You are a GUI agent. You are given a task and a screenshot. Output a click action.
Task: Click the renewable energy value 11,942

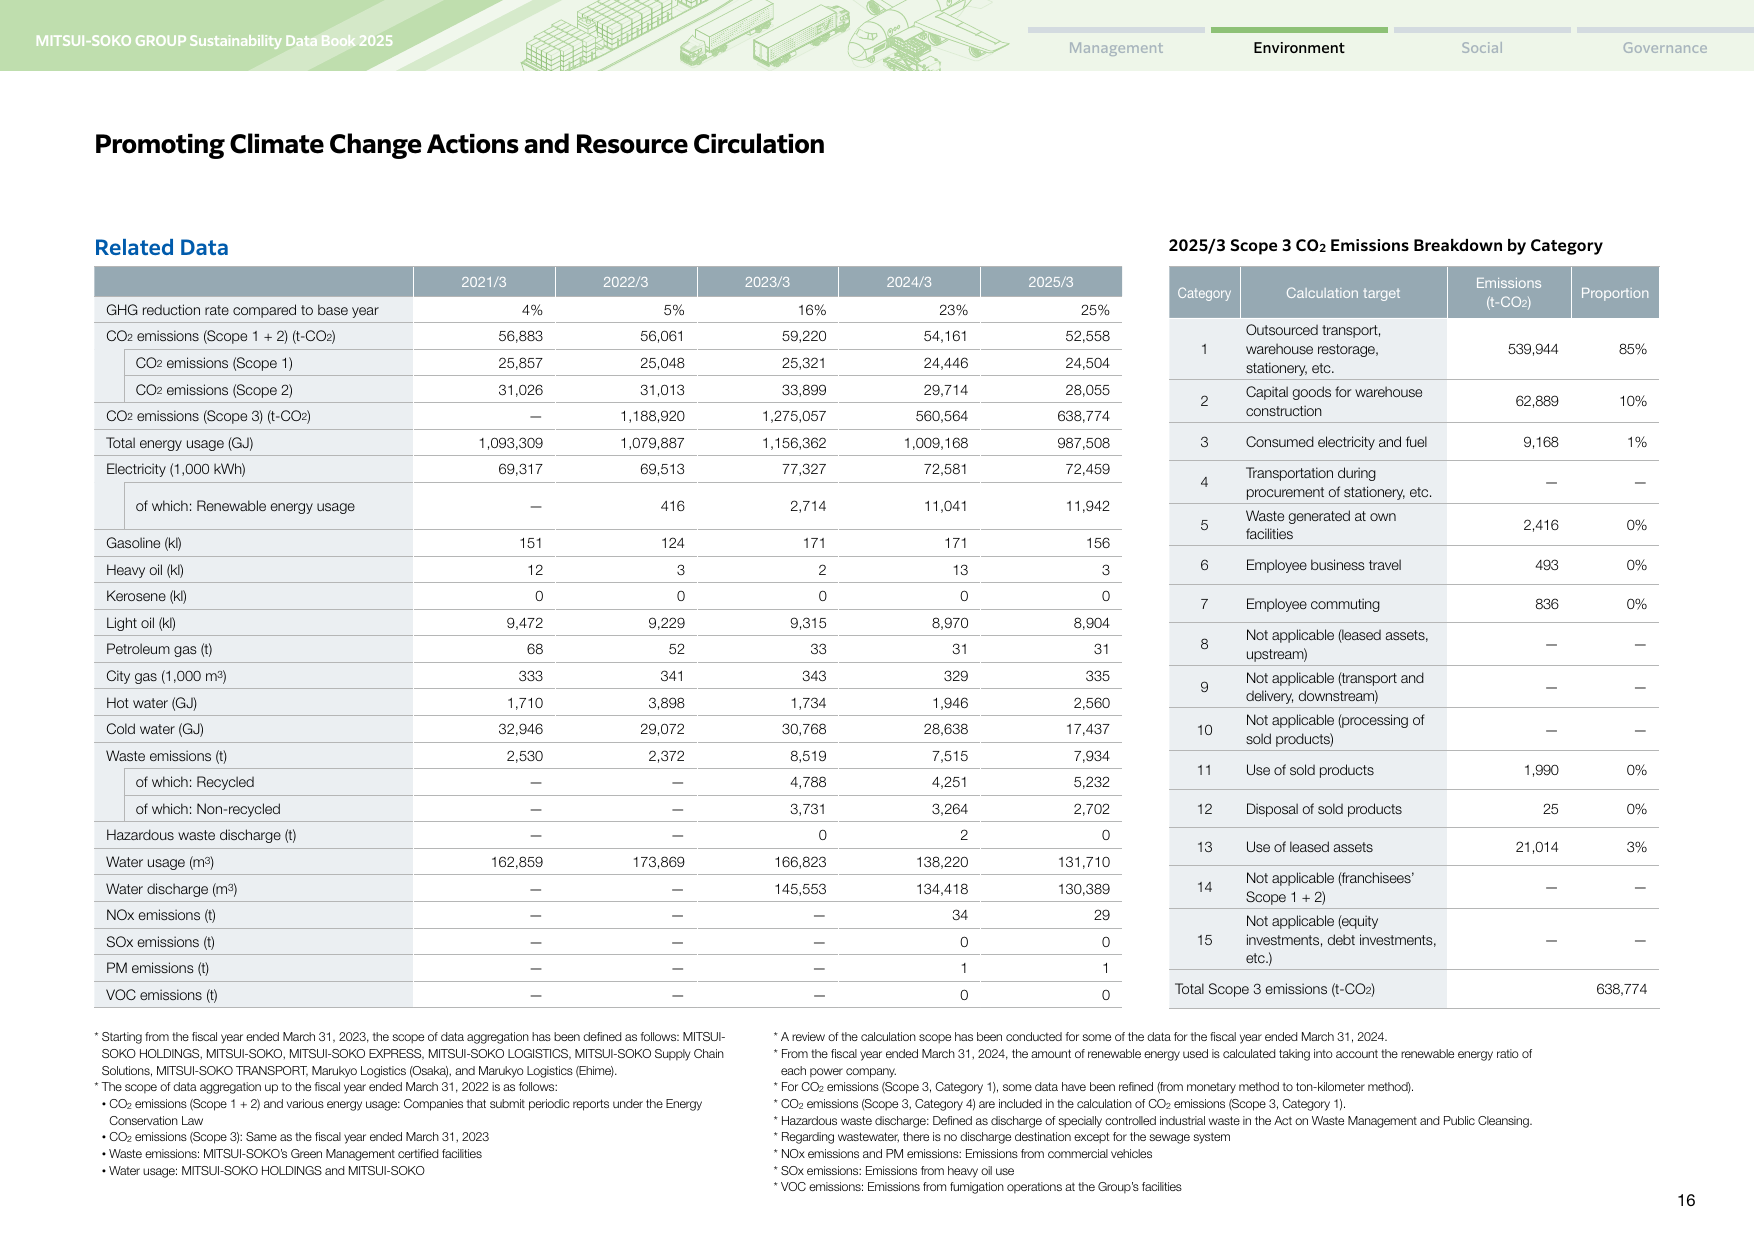point(1087,506)
